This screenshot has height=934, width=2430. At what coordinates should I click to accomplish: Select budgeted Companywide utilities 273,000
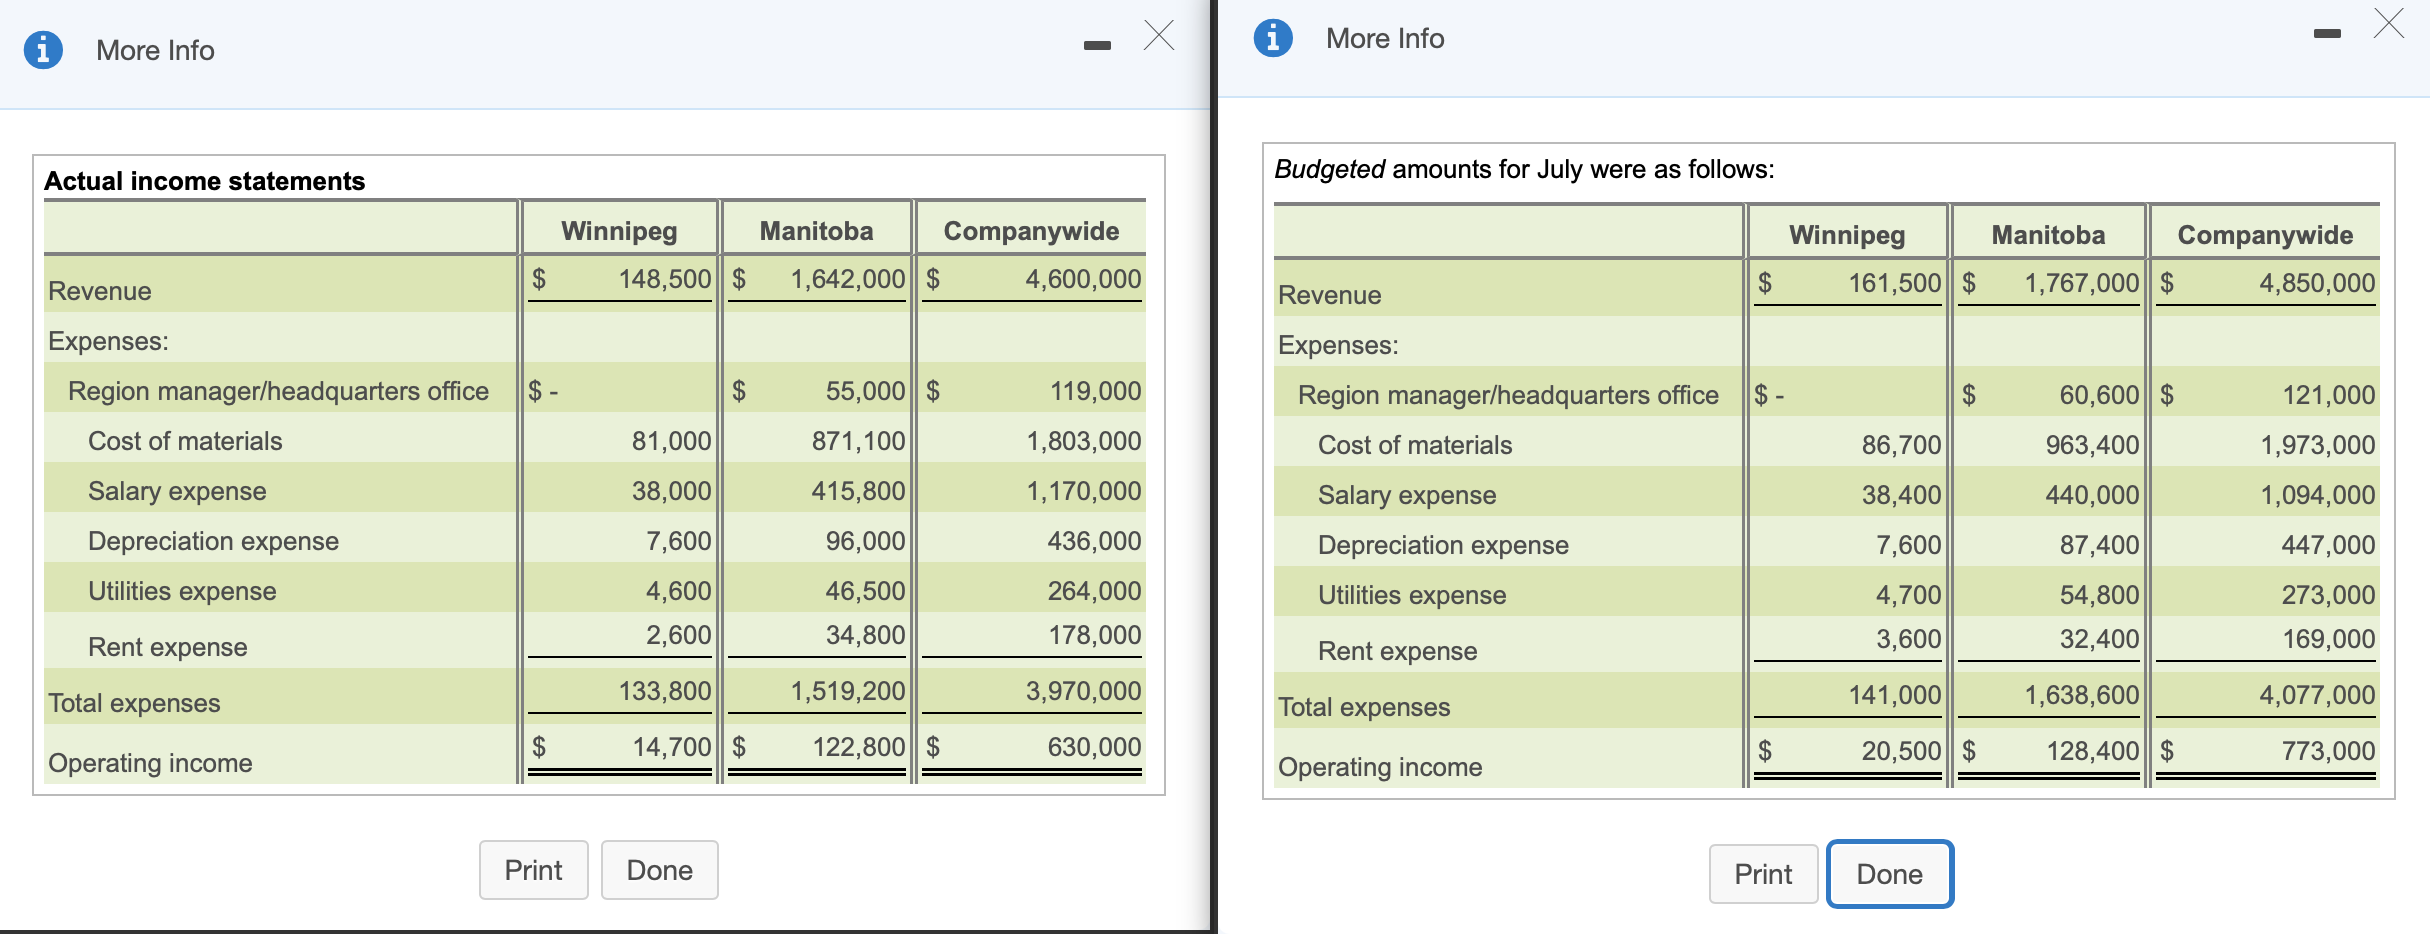(2328, 595)
